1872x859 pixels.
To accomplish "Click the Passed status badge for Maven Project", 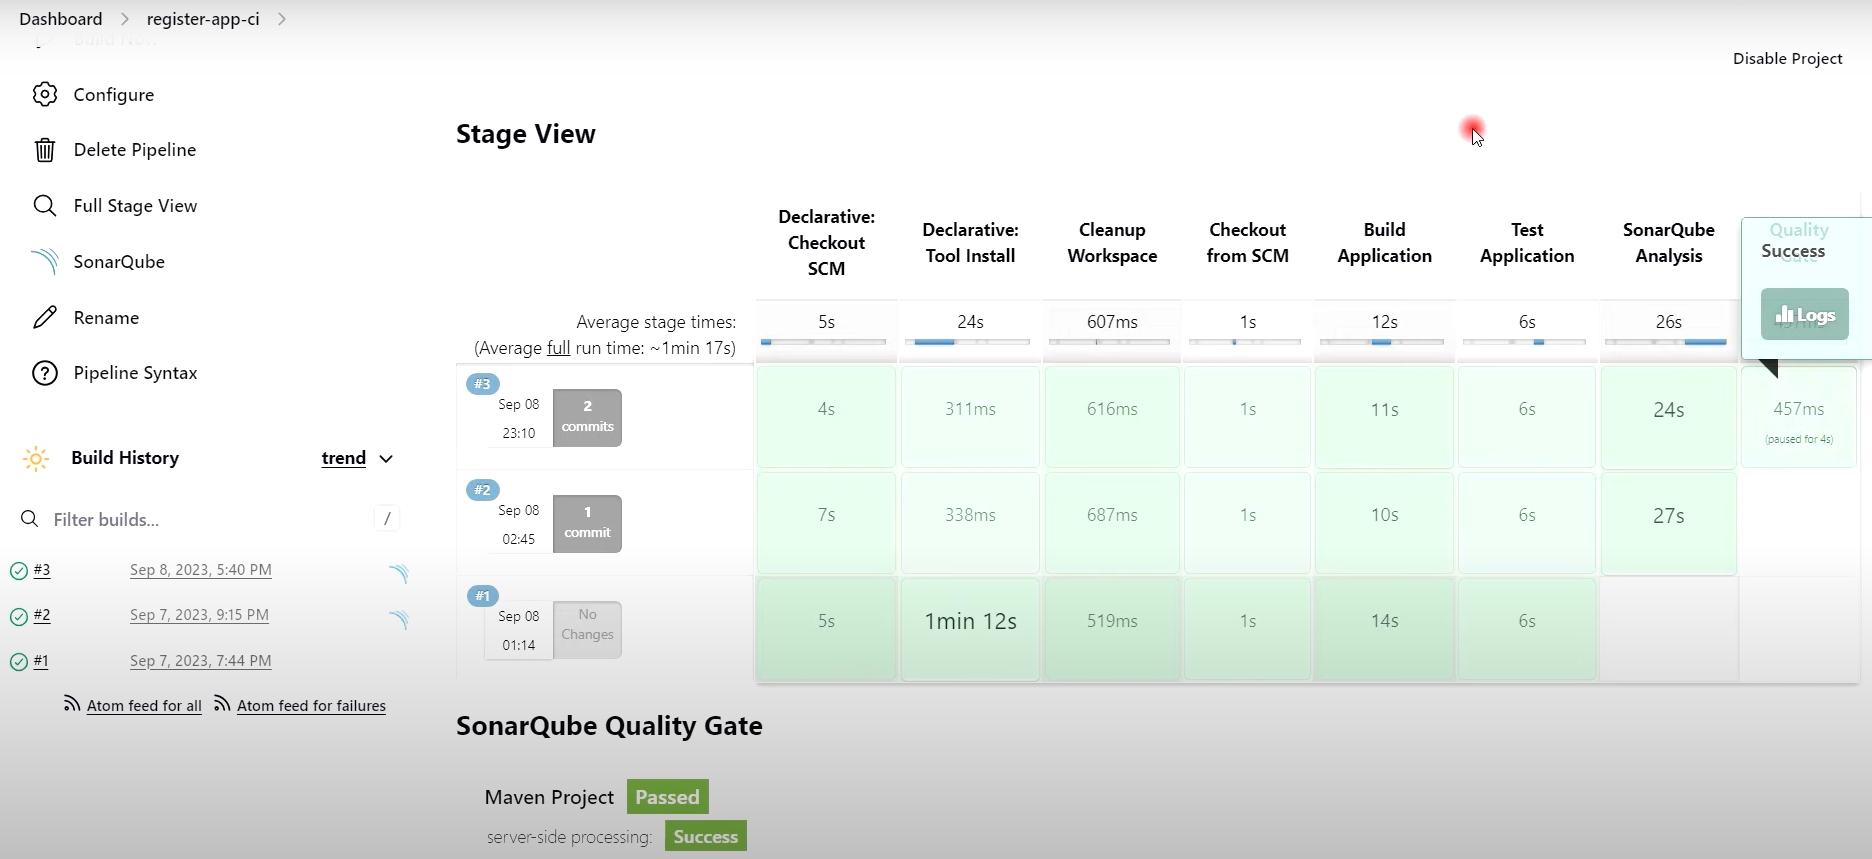I will 668,797.
